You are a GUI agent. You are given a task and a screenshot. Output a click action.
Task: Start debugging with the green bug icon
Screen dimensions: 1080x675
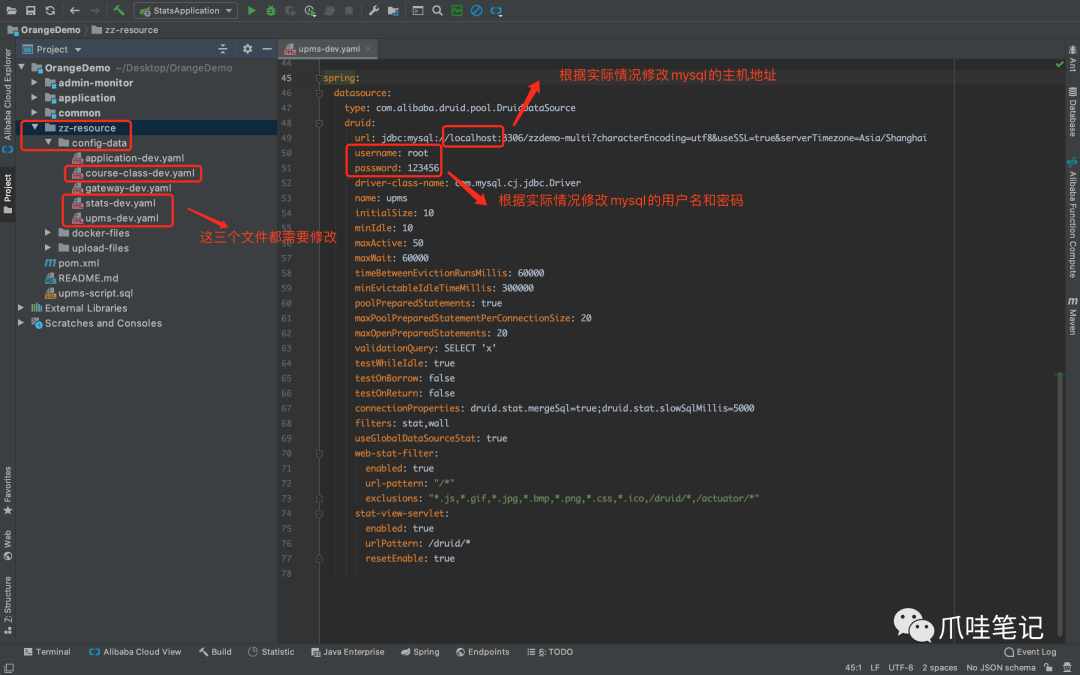(271, 10)
